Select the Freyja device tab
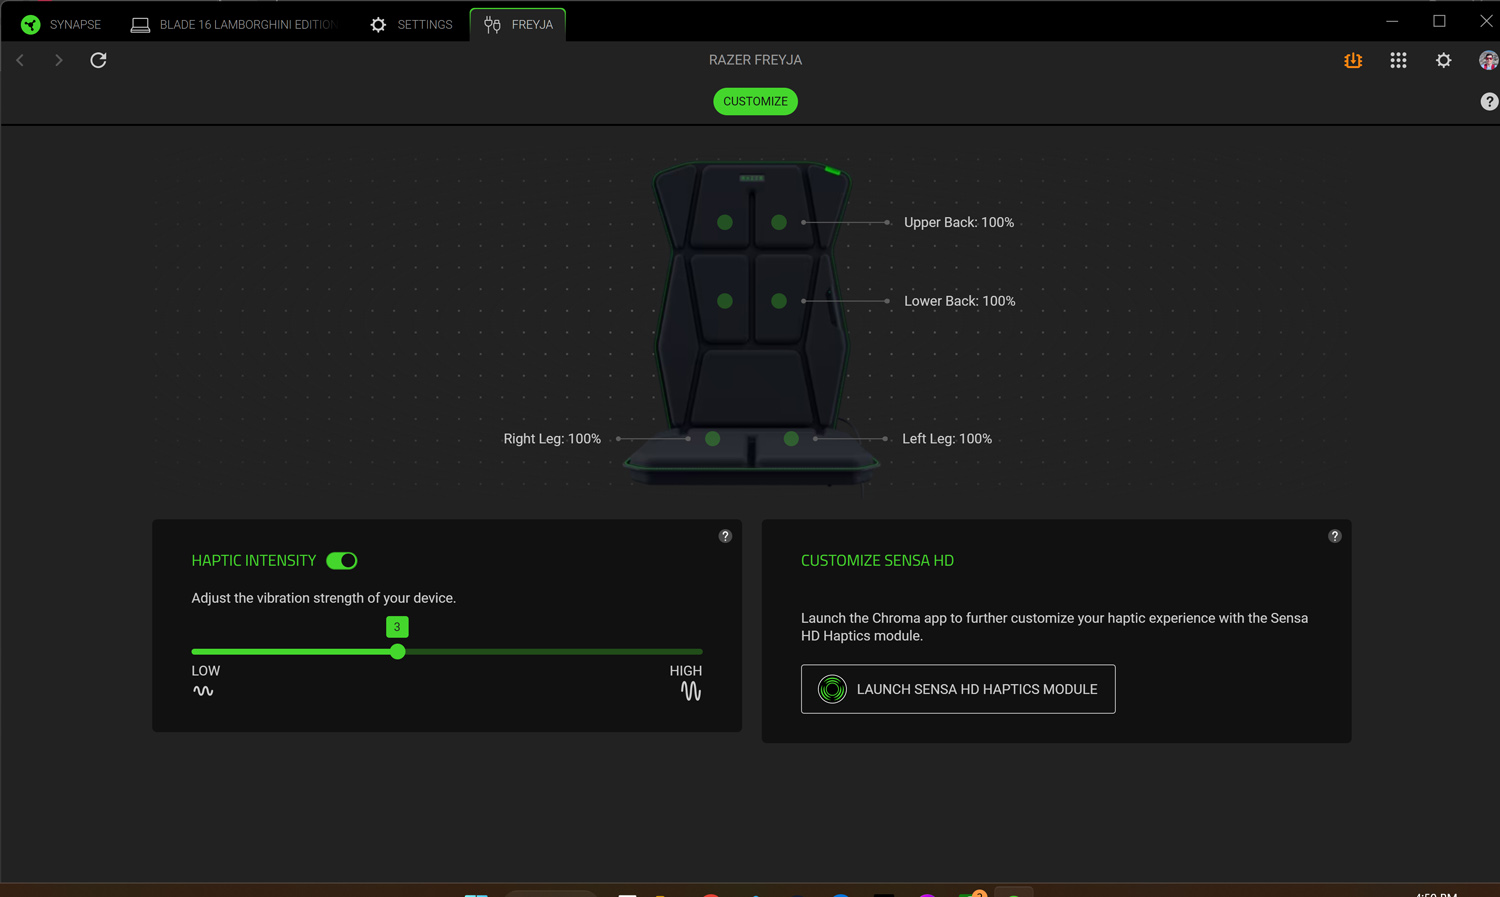The width and height of the screenshot is (1500, 897). (518, 24)
